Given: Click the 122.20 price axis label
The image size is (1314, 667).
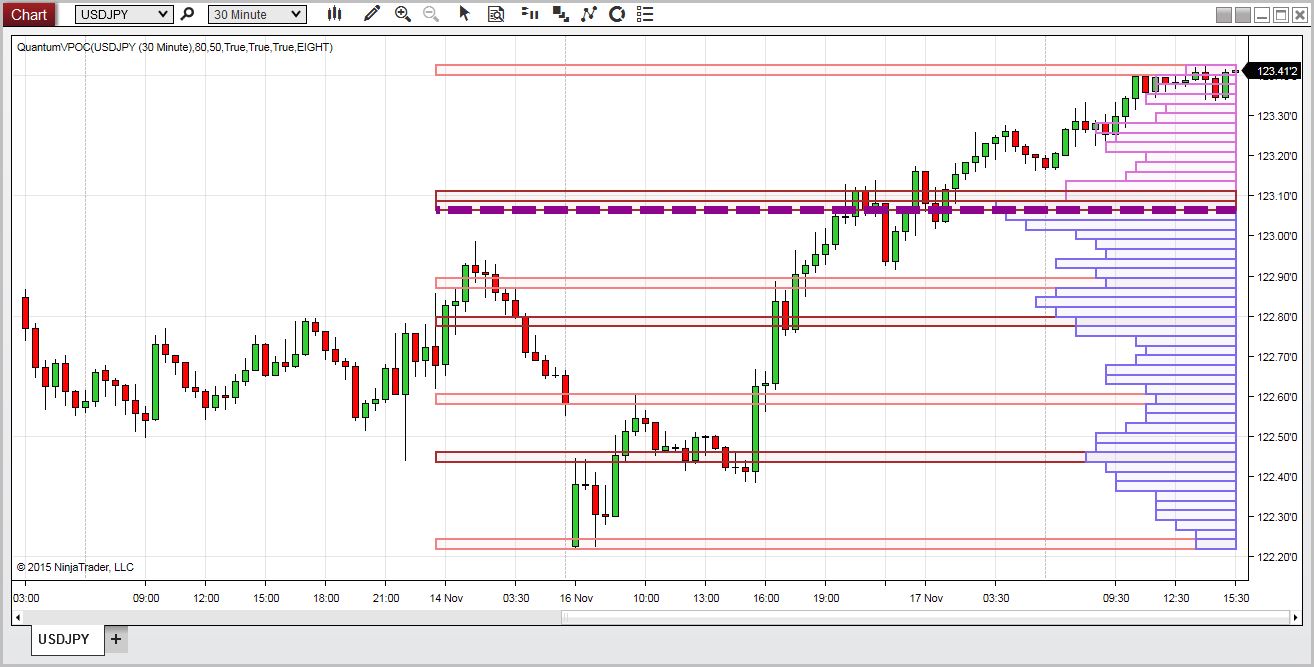Looking at the screenshot, I should tap(1278, 557).
